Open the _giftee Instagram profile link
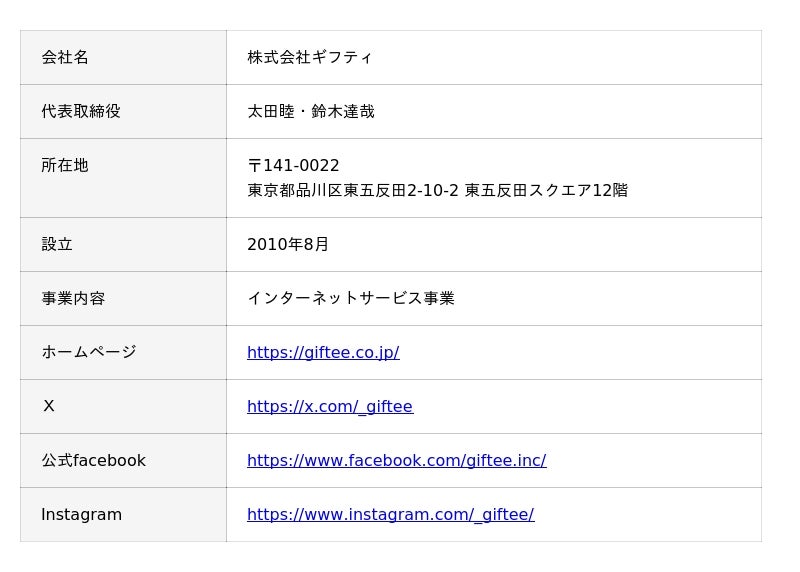Image resolution: width=800 pixels, height=572 pixels. click(x=390, y=514)
